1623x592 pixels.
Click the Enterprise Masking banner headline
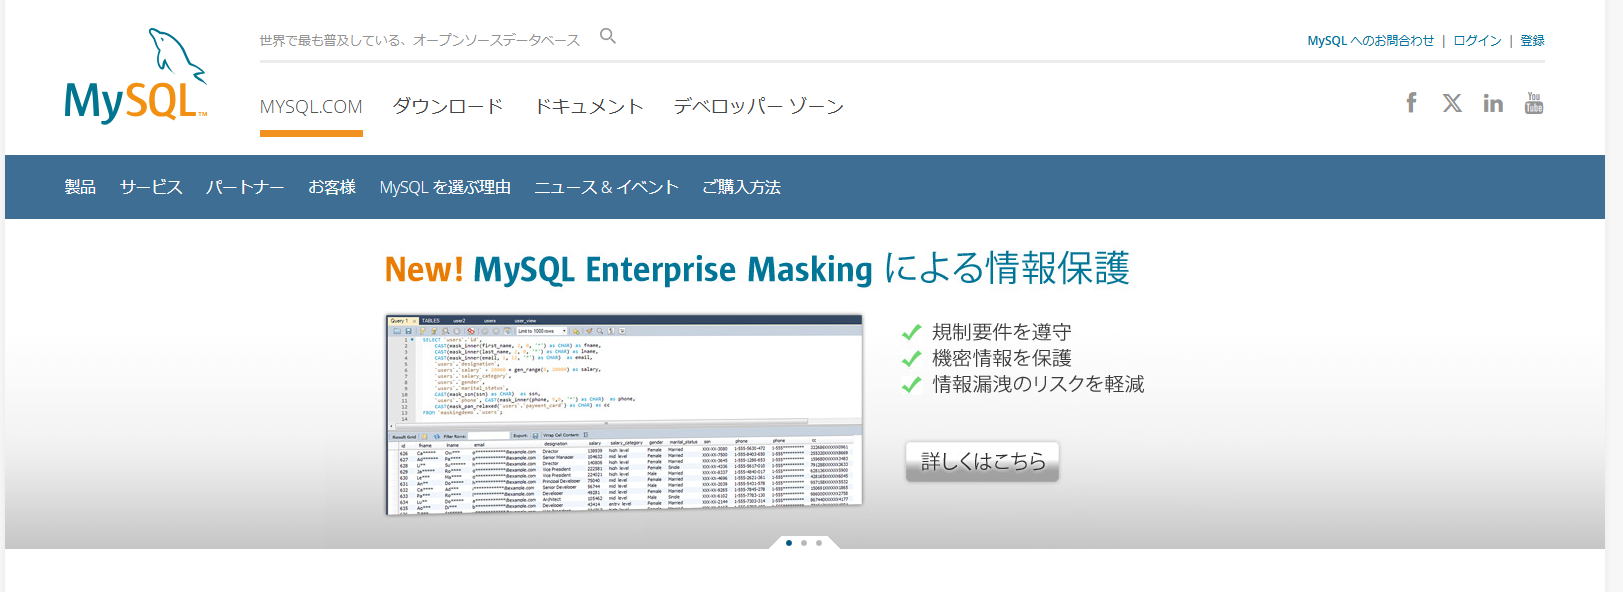(757, 269)
